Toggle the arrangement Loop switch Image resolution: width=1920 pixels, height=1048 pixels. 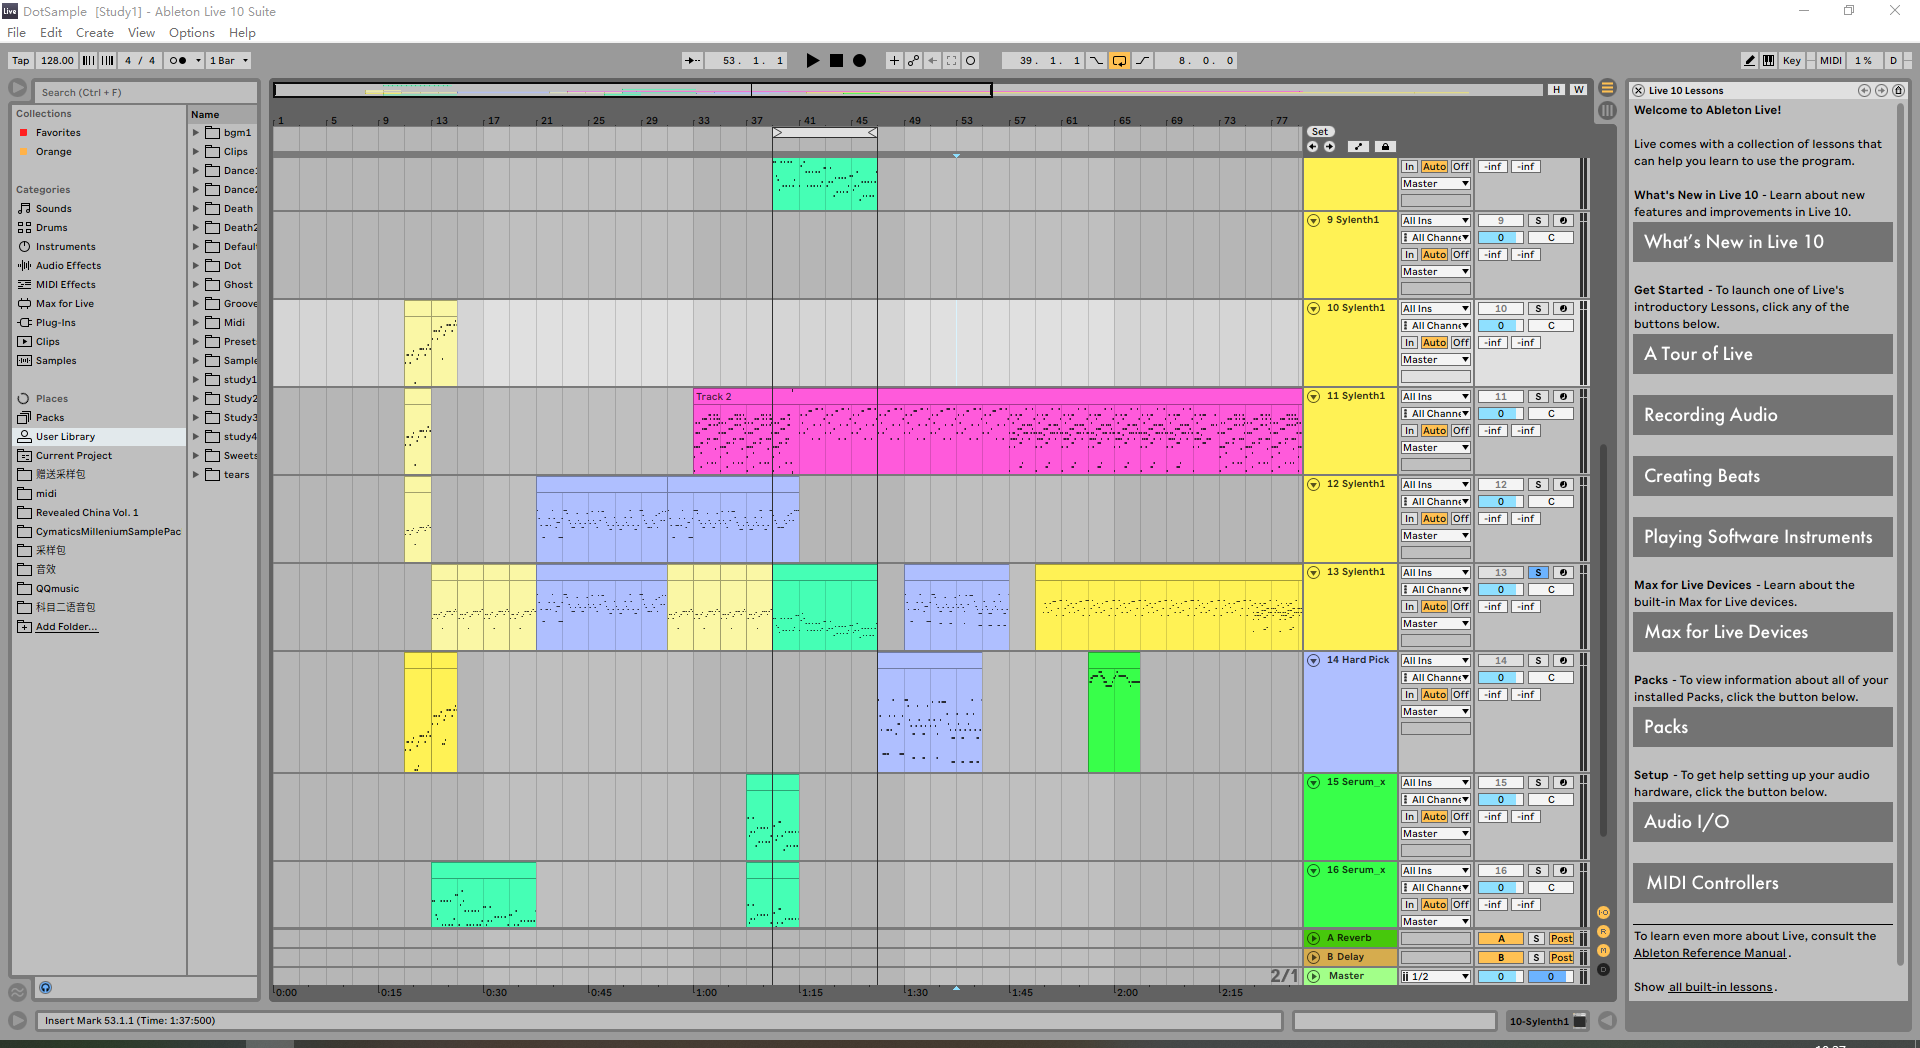(x=1119, y=61)
